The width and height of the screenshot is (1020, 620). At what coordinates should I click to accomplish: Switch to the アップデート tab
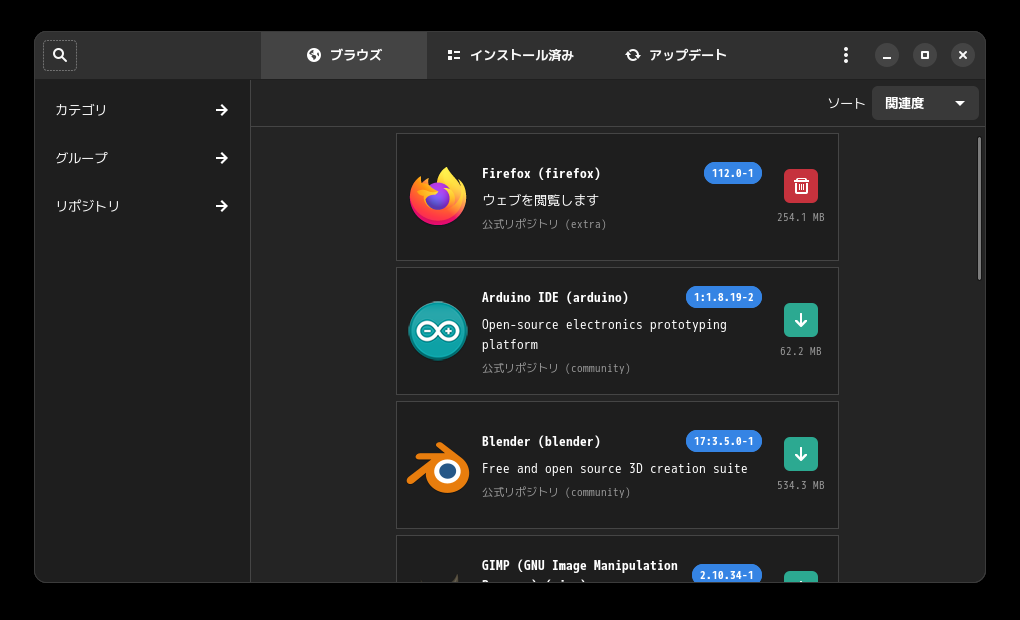[x=676, y=55]
